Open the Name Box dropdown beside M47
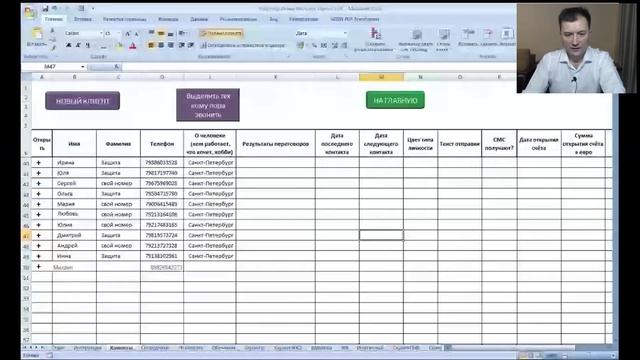 point(83,67)
